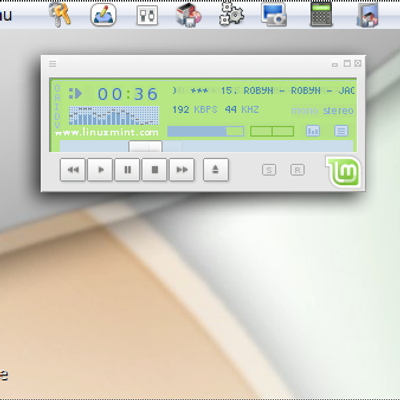This screenshot has width=400, height=400.
Task: Close the audio player window
Action: point(358,63)
